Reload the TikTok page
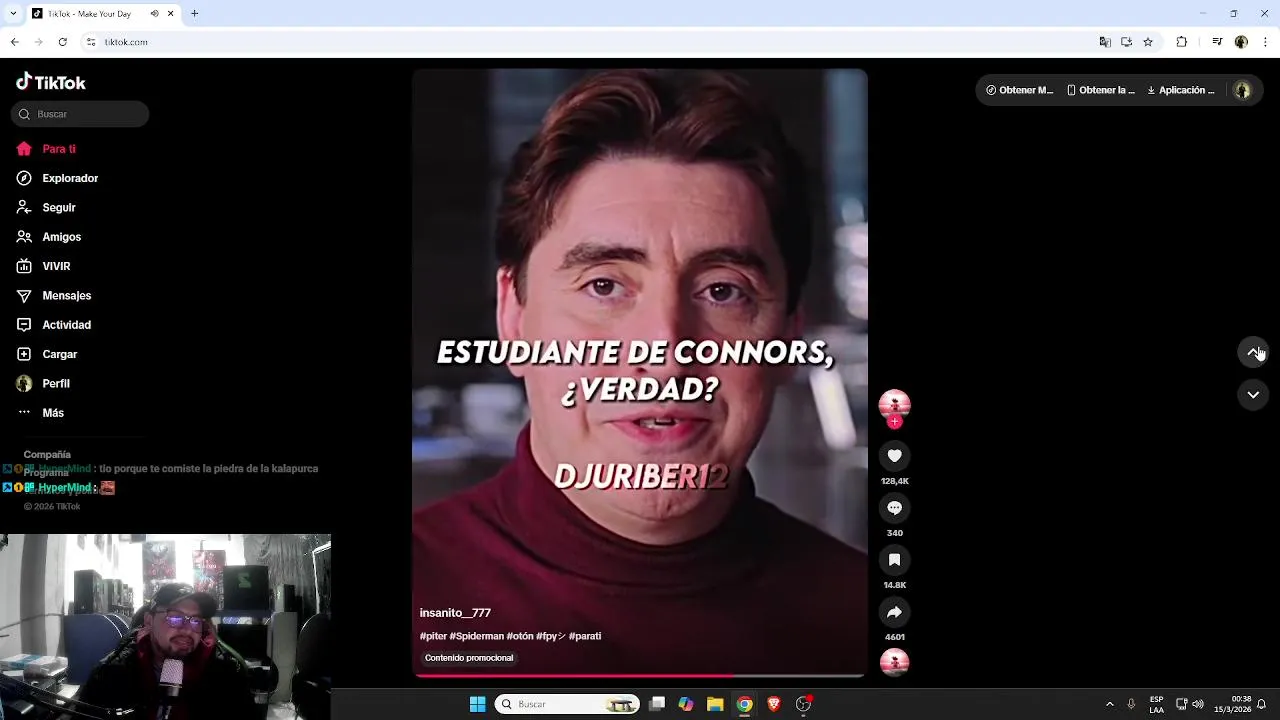The image size is (1280, 720). [x=62, y=42]
